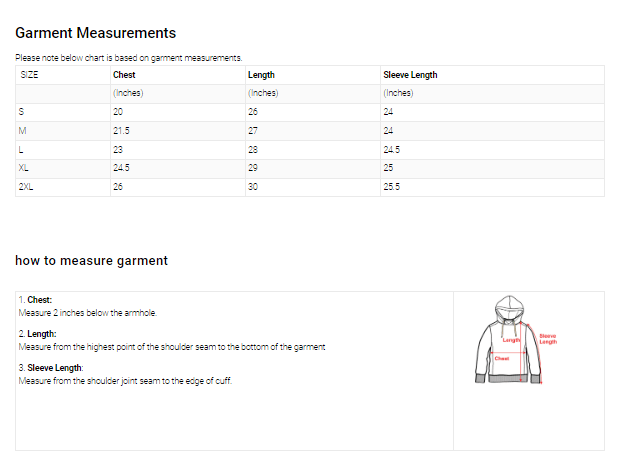
Task: Click the '1. Chest:' instruction title
Action: pos(35,300)
